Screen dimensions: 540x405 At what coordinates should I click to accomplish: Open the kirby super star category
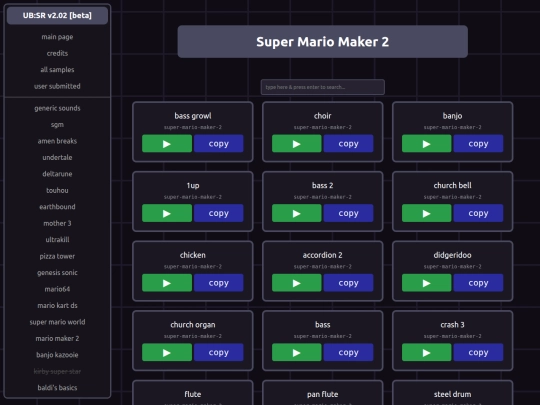(57, 371)
